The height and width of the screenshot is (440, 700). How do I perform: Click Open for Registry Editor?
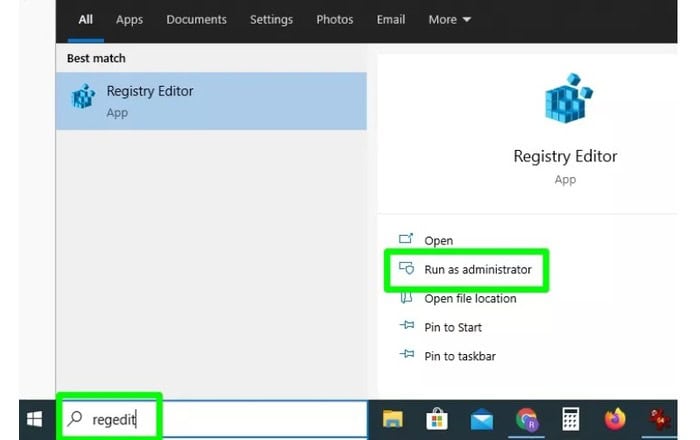point(438,241)
